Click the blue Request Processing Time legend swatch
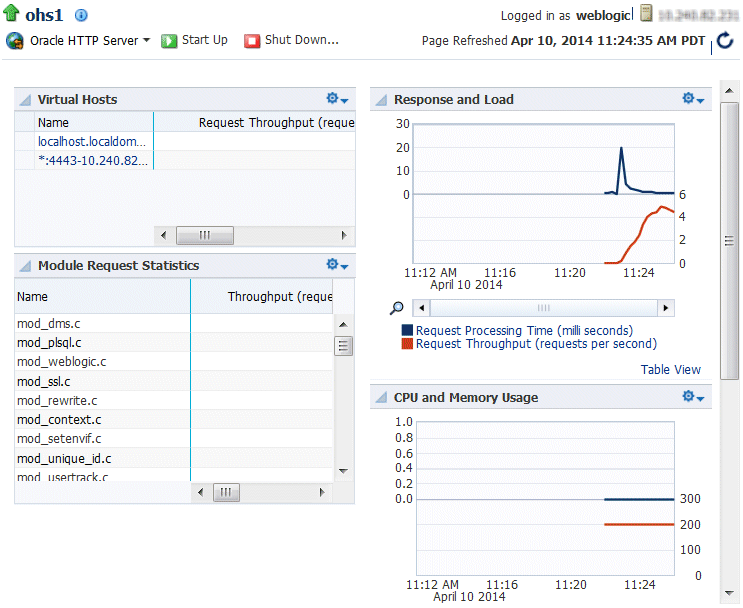 407,330
